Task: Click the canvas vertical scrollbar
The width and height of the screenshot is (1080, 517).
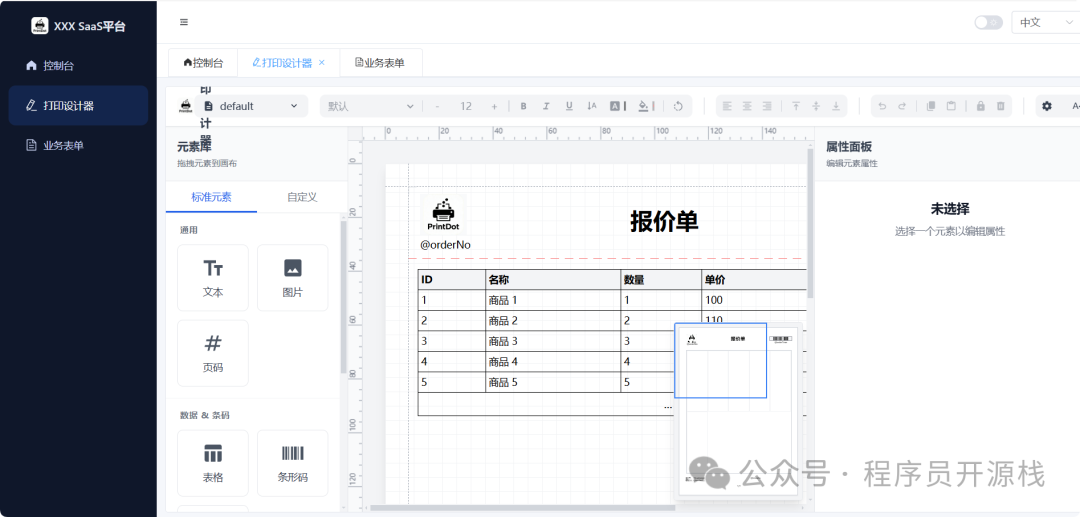Action: [x=810, y=224]
